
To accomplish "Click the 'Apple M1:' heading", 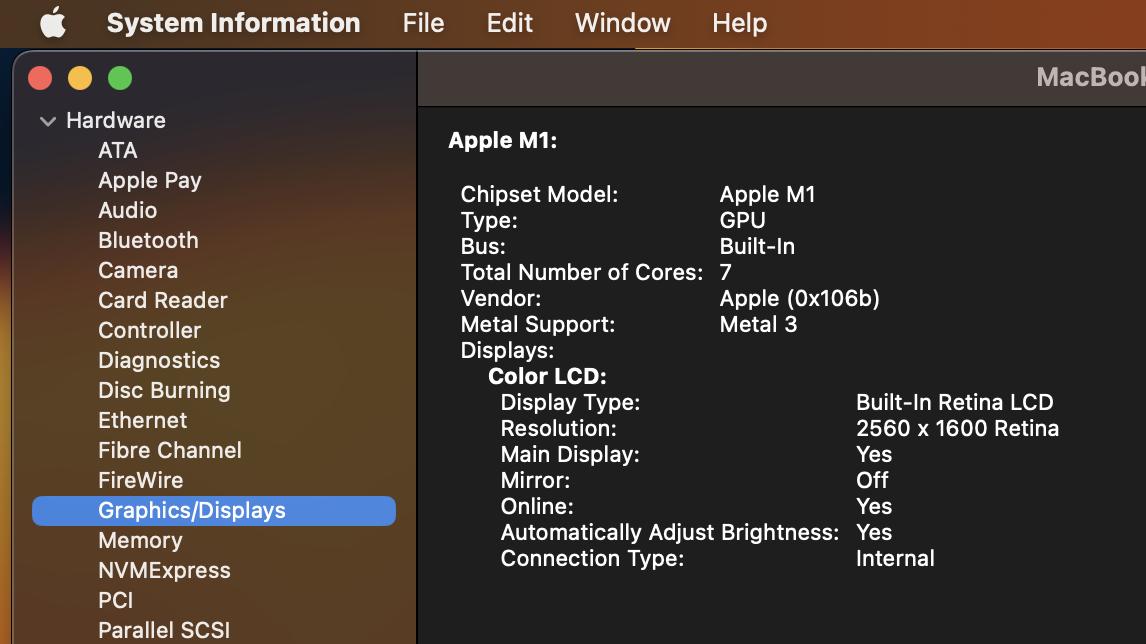I will click(x=503, y=140).
